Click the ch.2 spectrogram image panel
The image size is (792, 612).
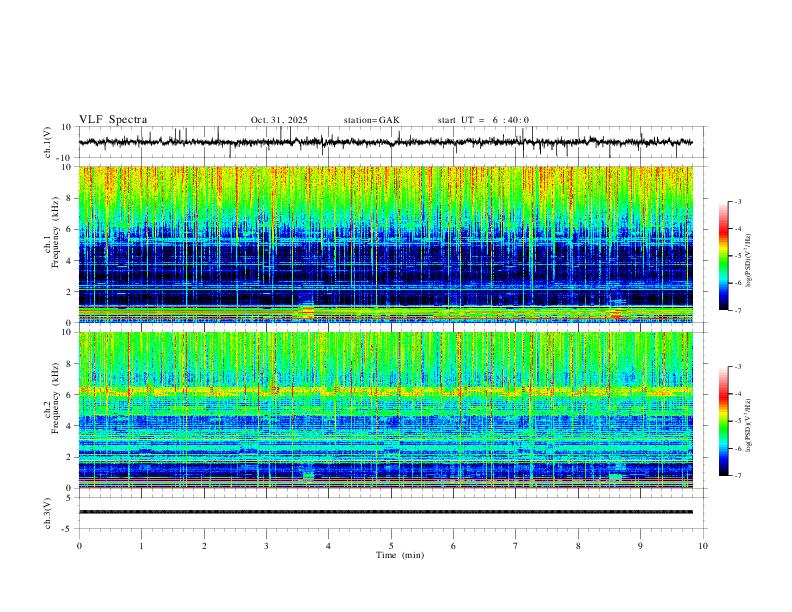[x=385, y=410]
